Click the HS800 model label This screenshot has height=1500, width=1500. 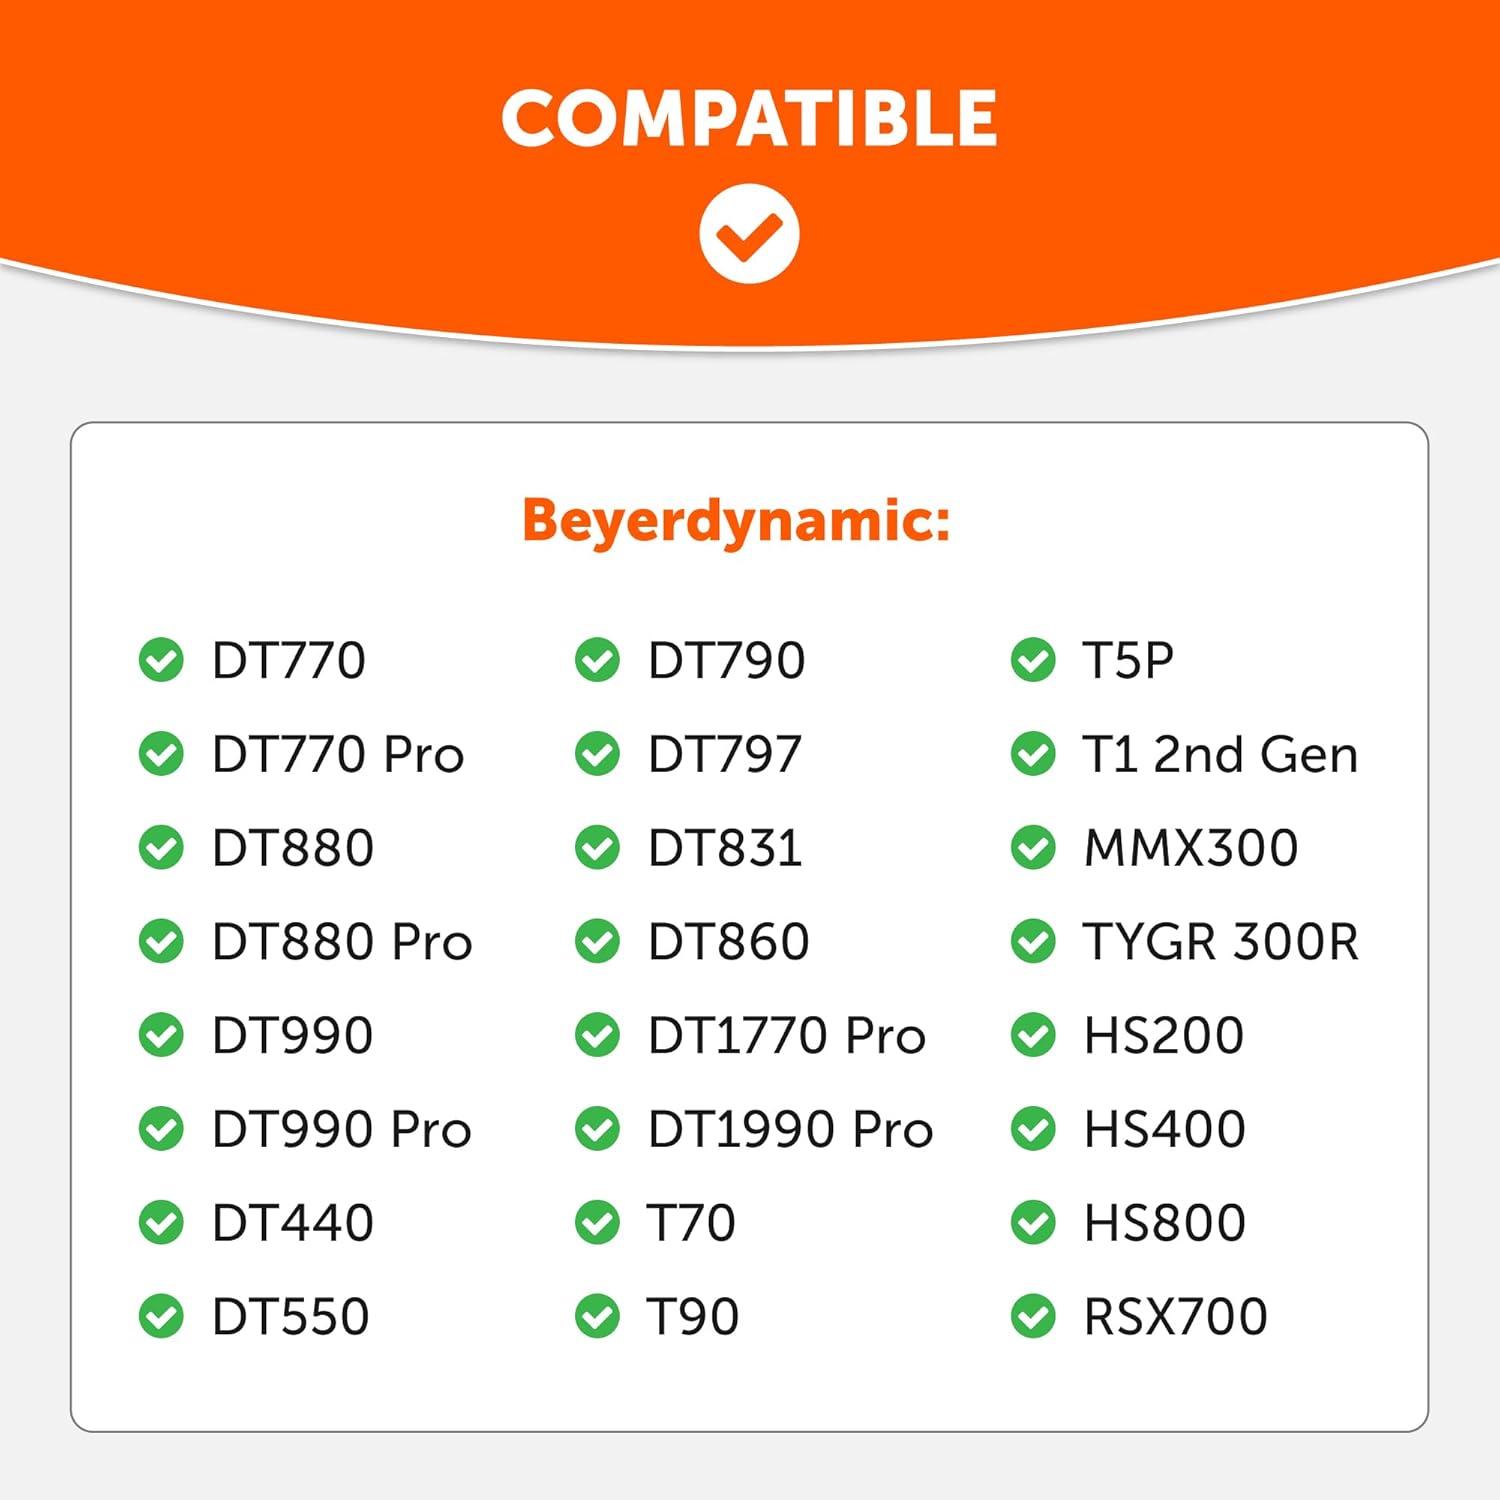point(1165,1222)
